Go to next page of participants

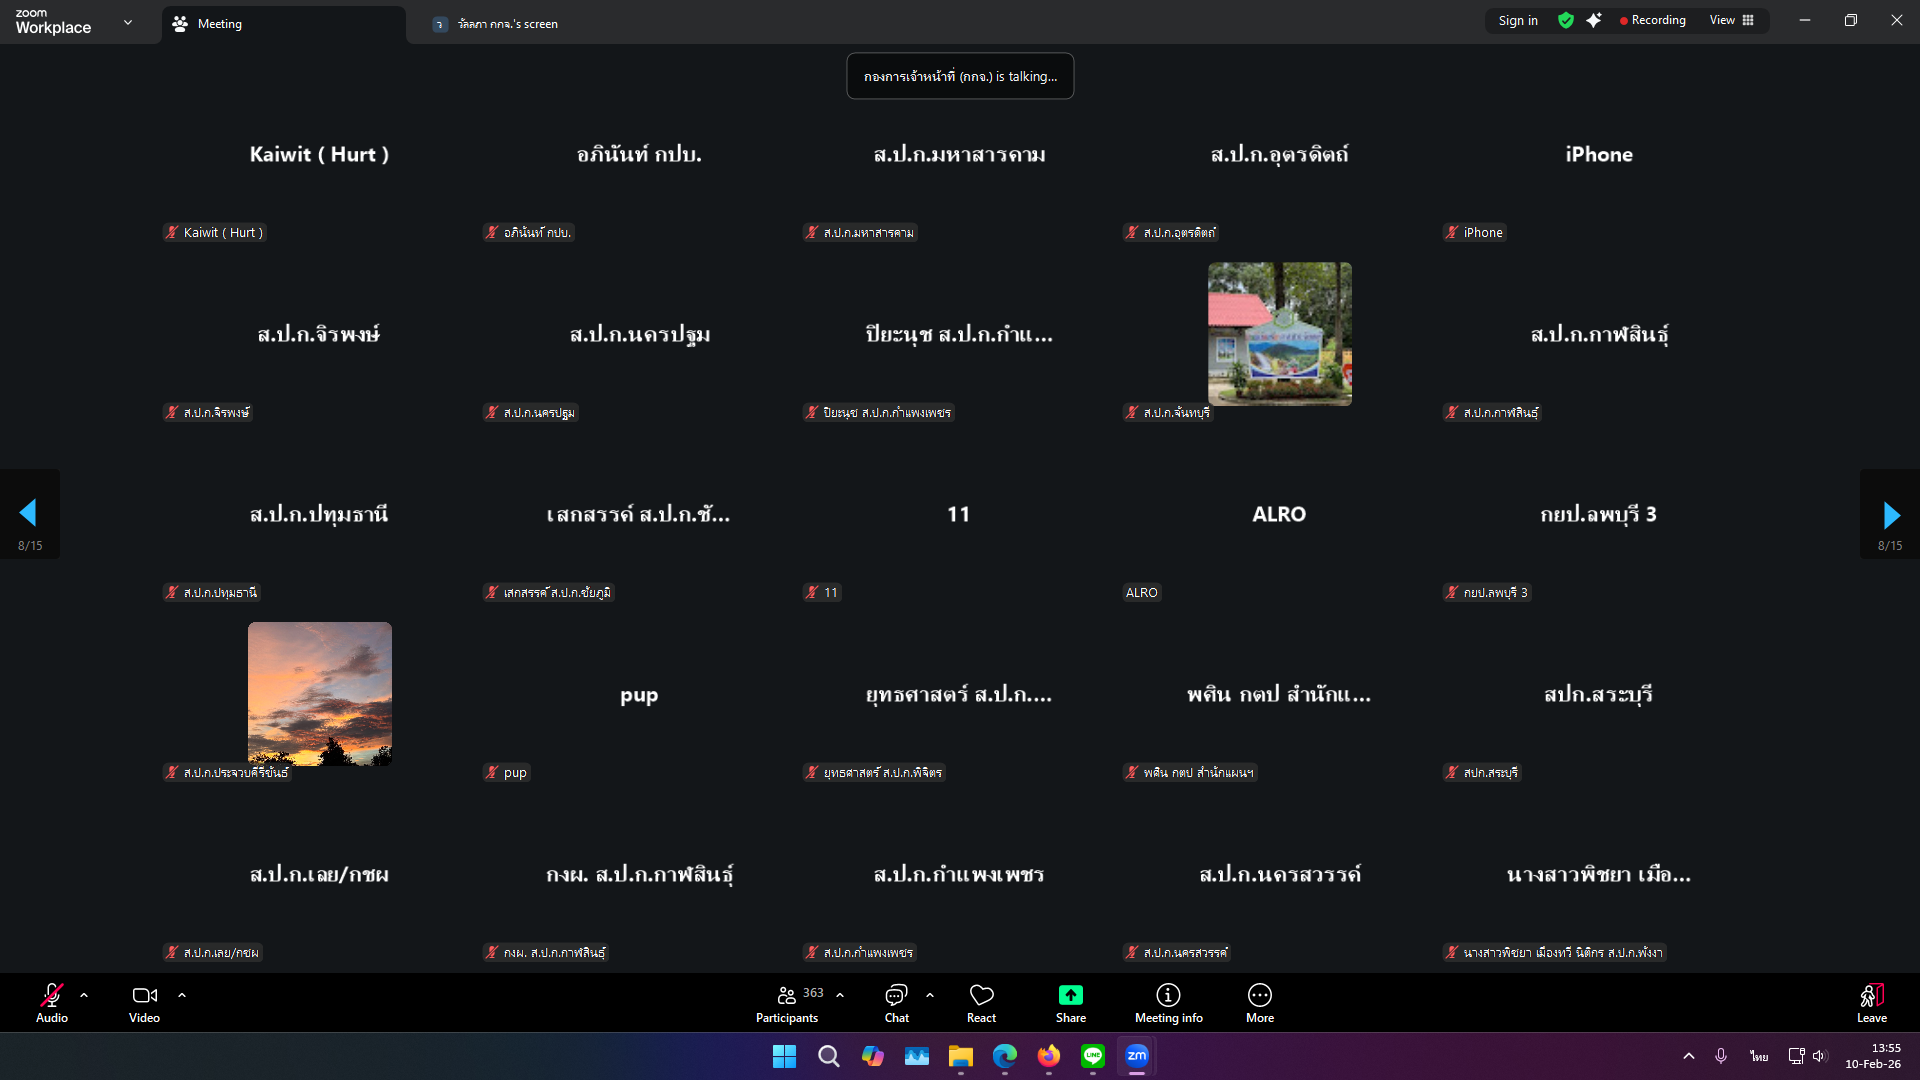coord(1890,514)
